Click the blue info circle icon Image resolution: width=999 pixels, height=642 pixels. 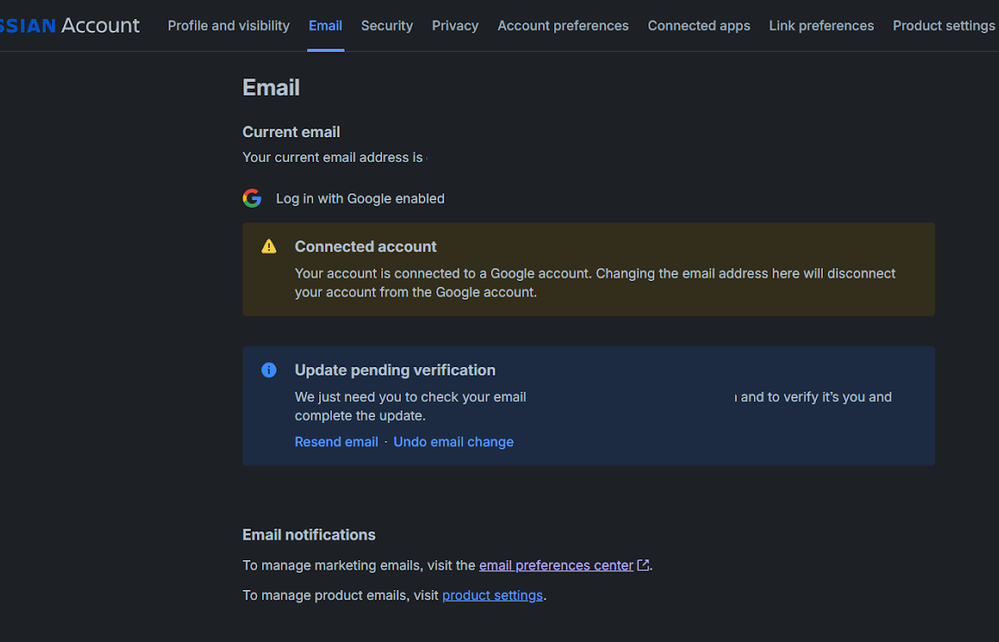(x=269, y=370)
